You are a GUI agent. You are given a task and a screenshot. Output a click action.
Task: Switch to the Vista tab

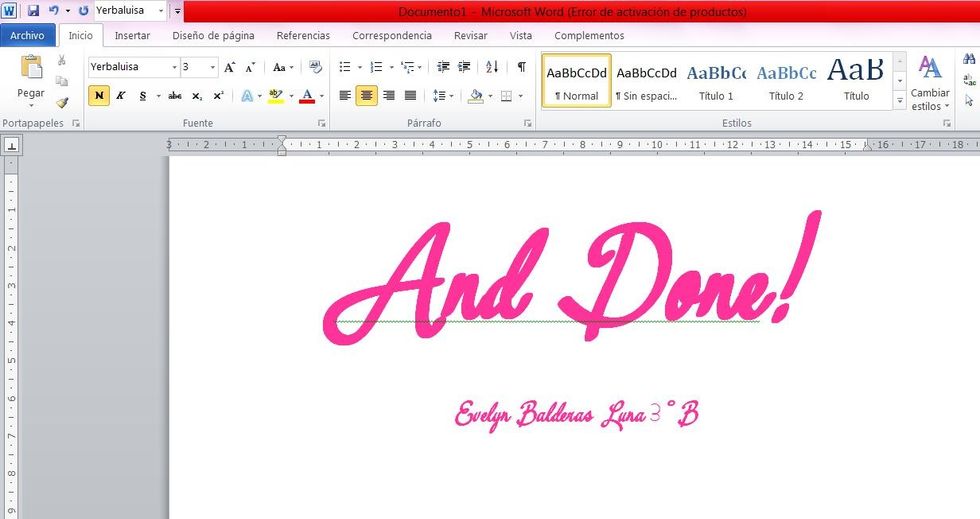coord(521,36)
